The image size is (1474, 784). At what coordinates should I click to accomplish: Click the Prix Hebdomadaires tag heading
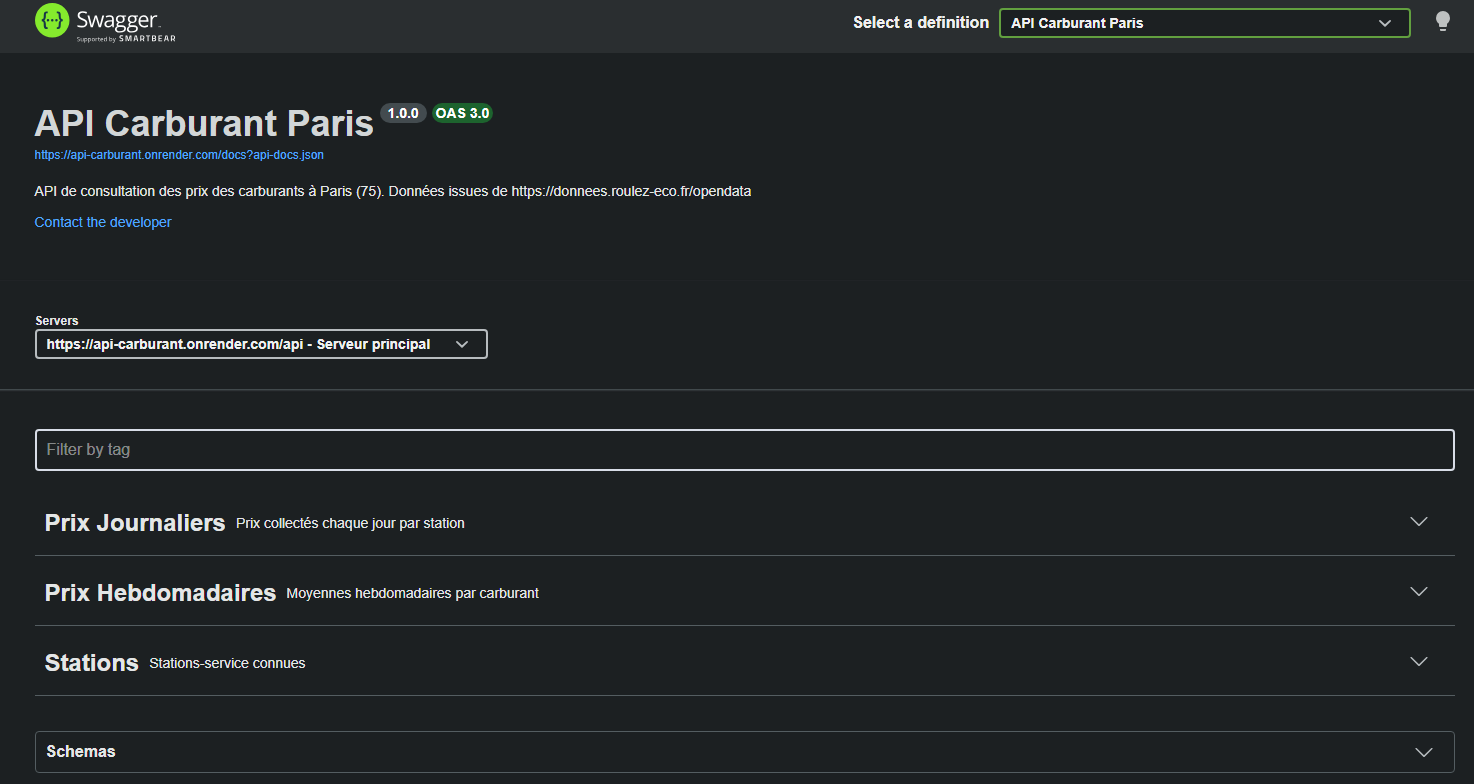click(x=160, y=593)
